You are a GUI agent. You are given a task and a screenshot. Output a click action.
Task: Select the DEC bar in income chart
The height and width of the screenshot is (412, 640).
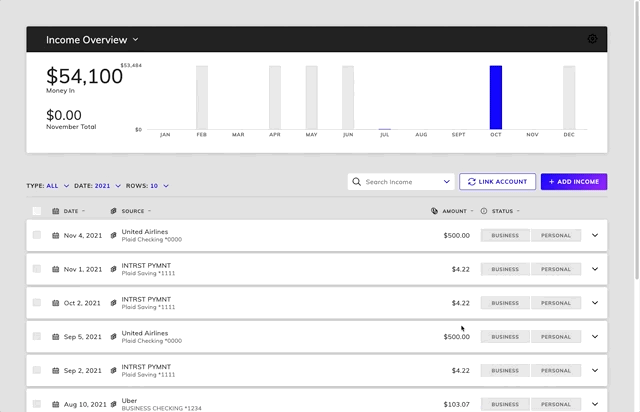tap(569, 97)
